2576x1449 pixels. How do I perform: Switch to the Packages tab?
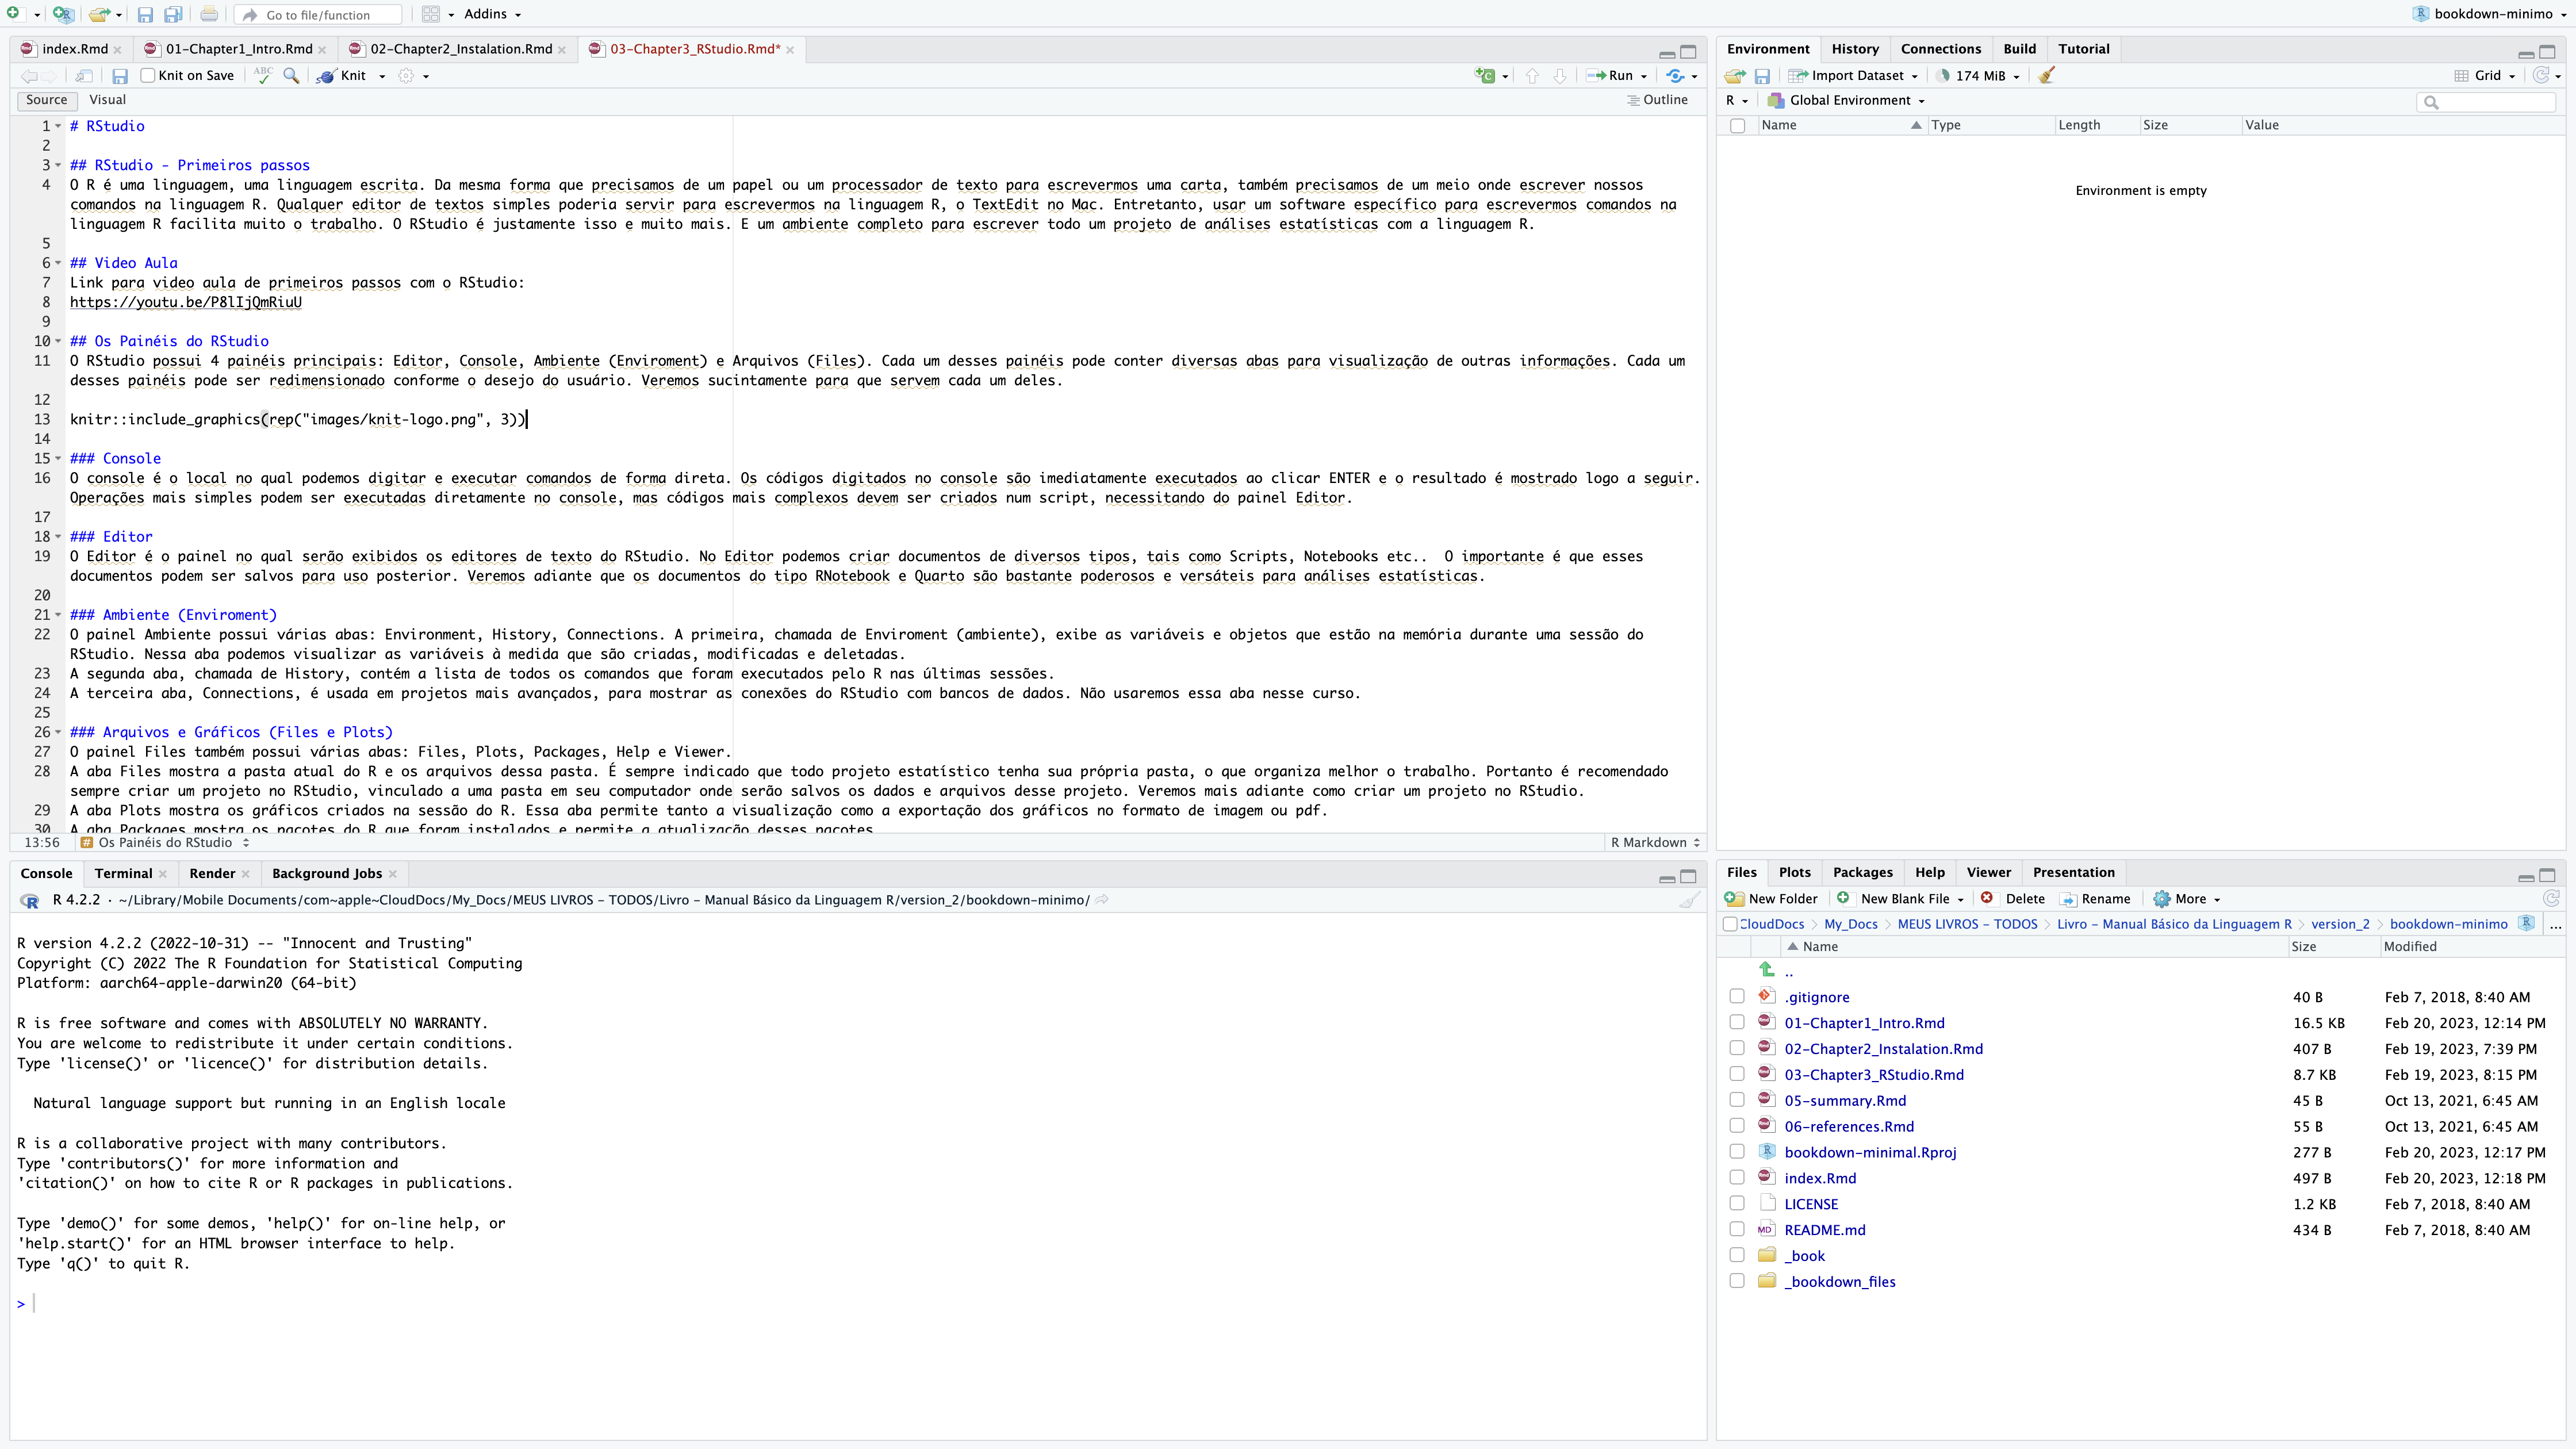(1863, 873)
